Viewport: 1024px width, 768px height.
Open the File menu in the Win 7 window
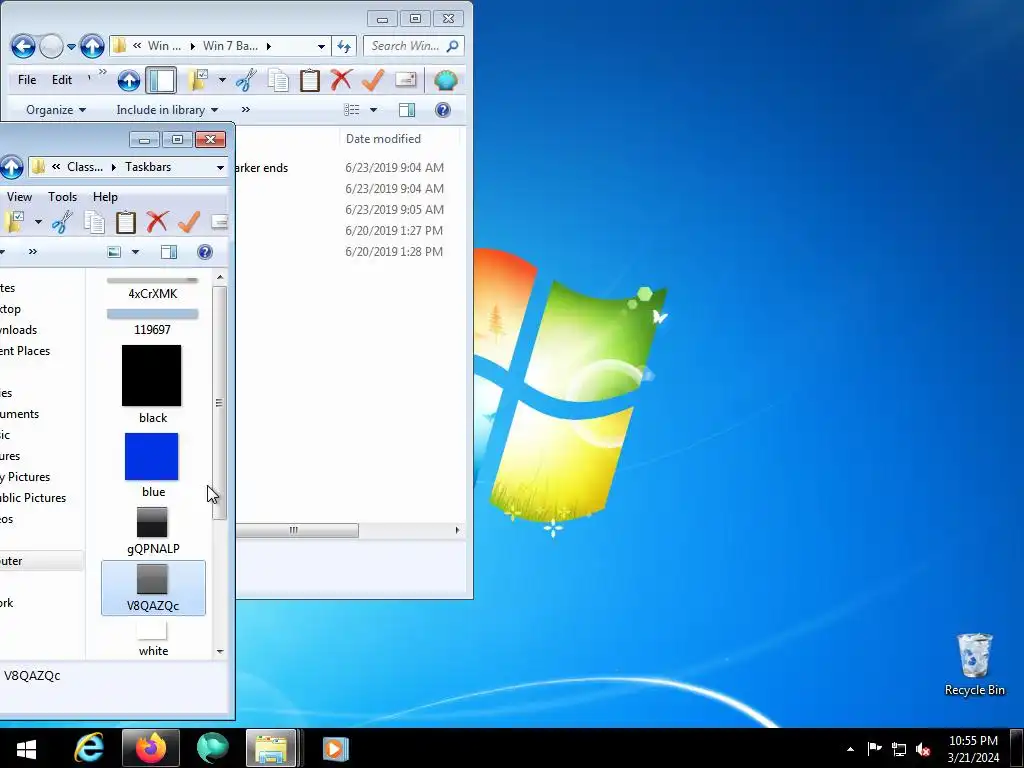(x=27, y=80)
